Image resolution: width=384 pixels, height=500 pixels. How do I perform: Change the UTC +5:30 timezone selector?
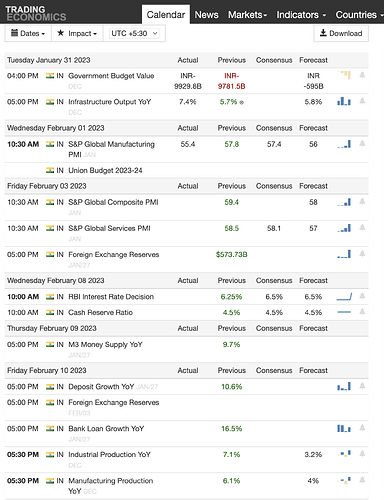pos(134,33)
